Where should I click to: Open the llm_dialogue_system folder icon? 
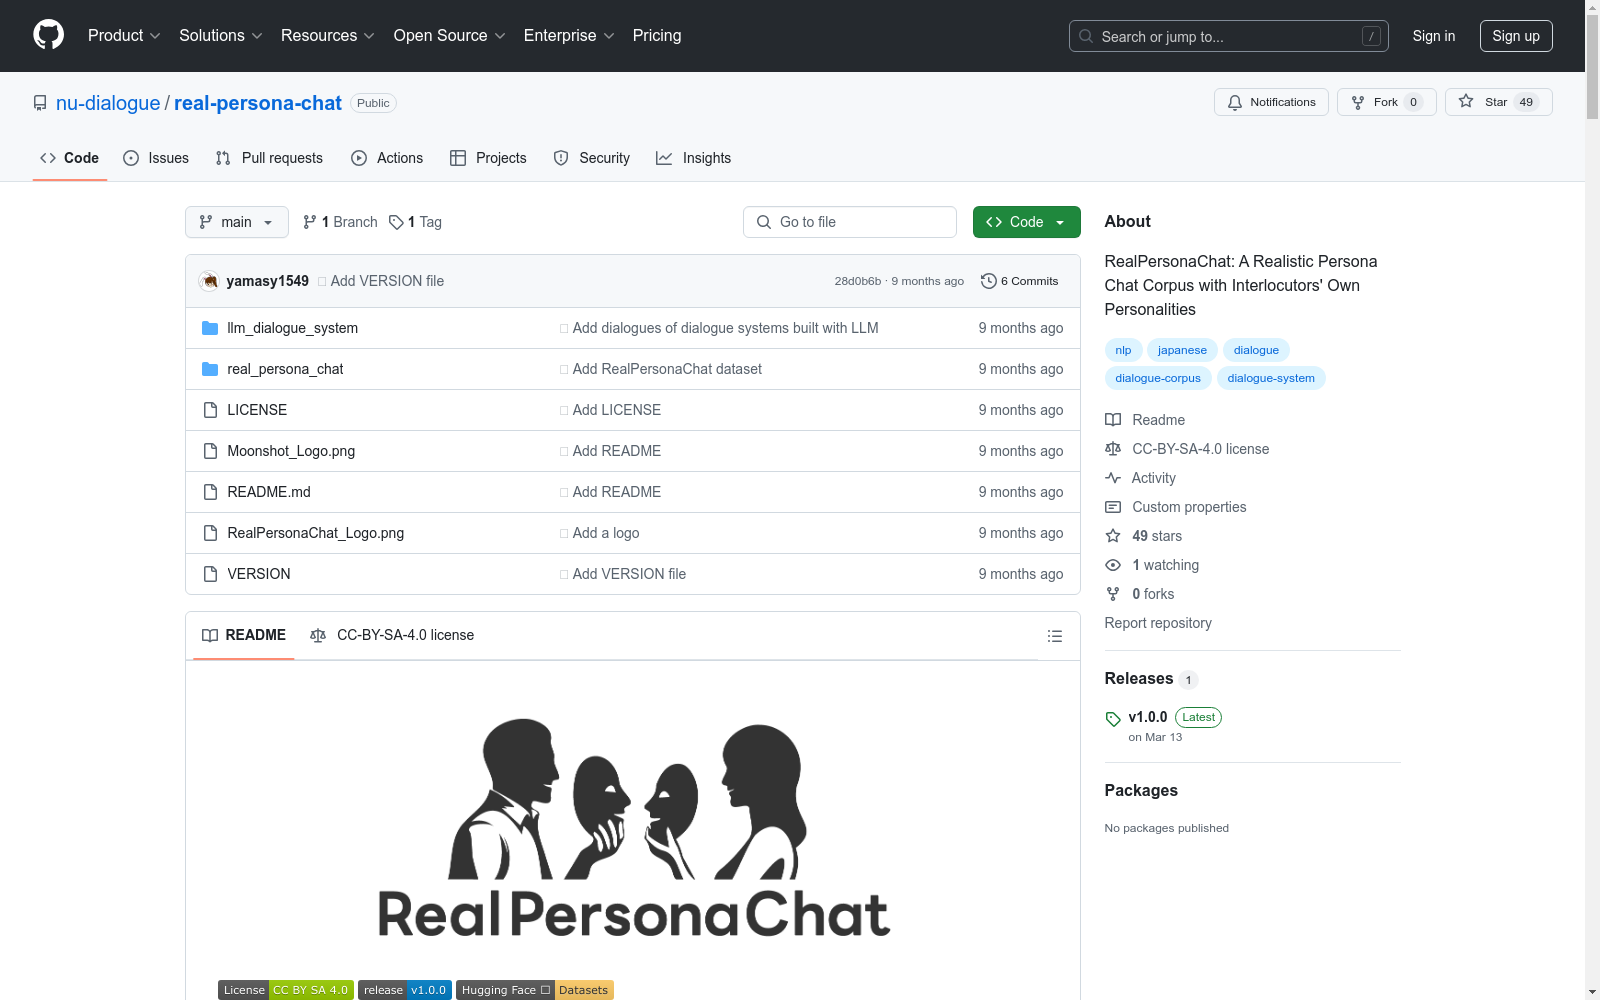click(x=210, y=328)
